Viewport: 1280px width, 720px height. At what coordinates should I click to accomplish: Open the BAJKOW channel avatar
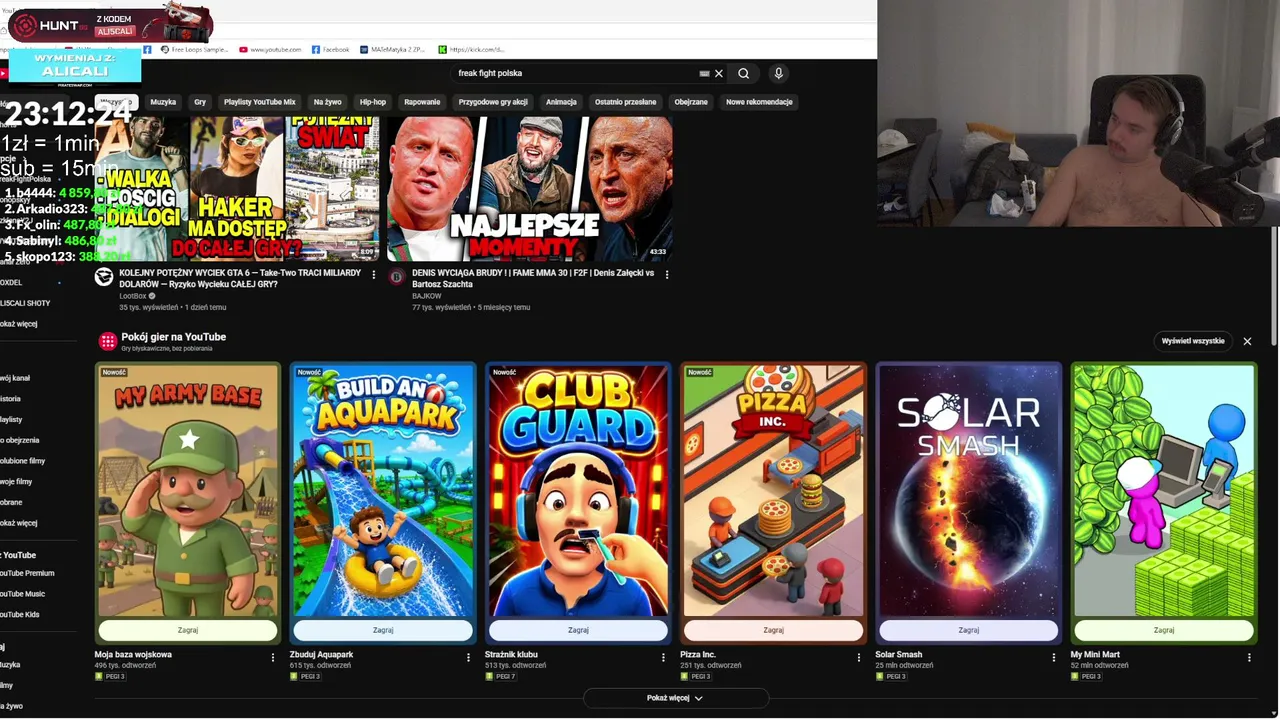coord(396,277)
